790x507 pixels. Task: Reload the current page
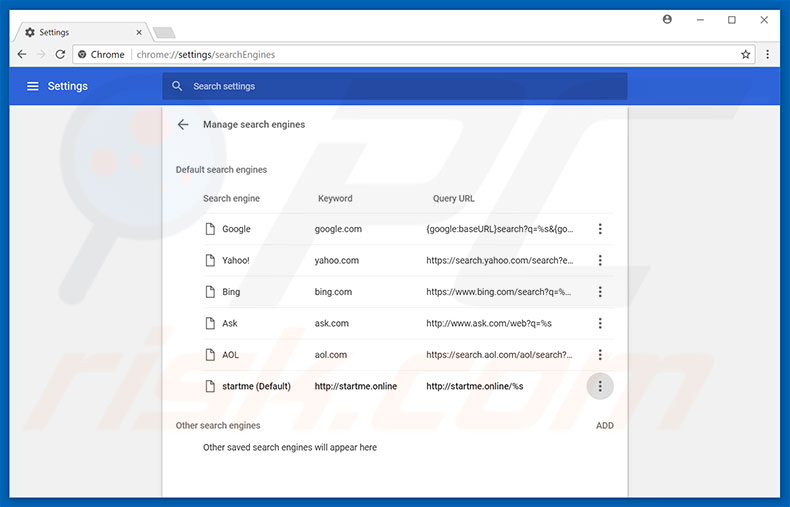pyautogui.click(x=60, y=54)
